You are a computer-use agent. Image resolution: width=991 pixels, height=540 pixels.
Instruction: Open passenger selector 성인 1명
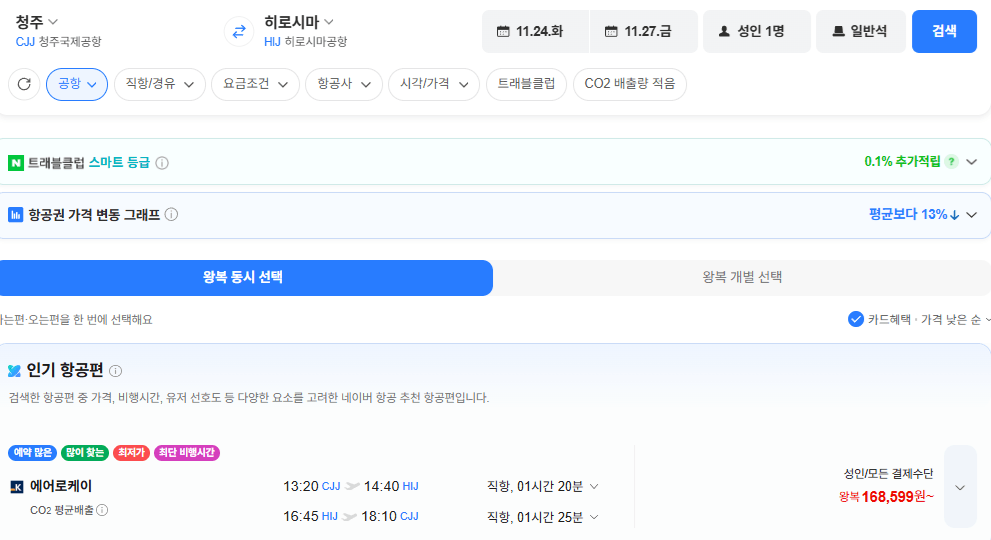pos(757,31)
